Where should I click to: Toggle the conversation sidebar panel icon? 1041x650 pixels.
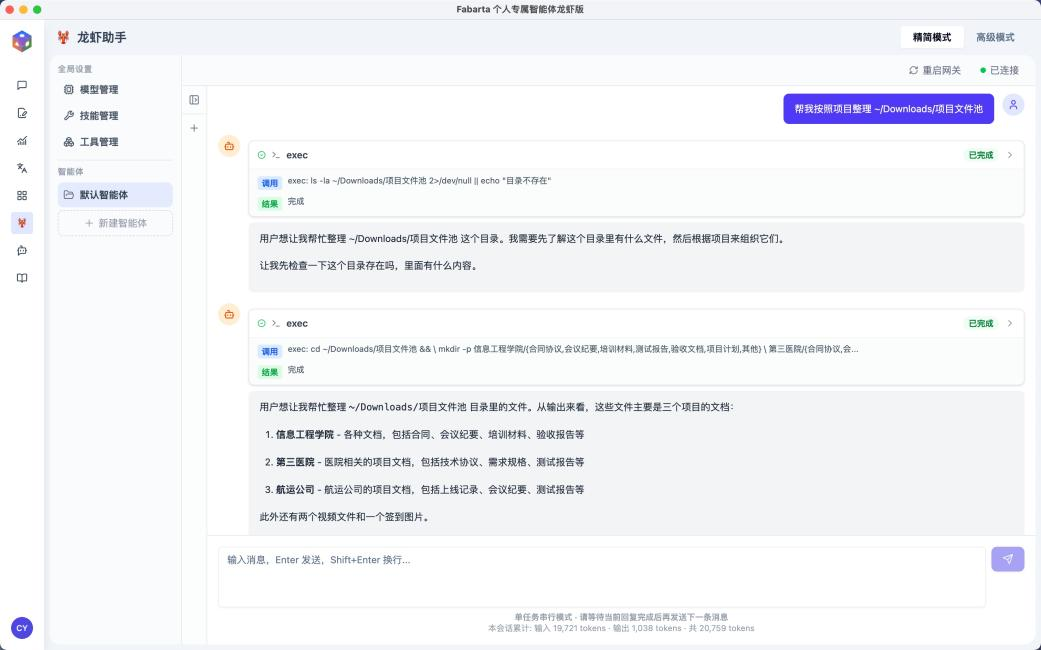click(194, 100)
